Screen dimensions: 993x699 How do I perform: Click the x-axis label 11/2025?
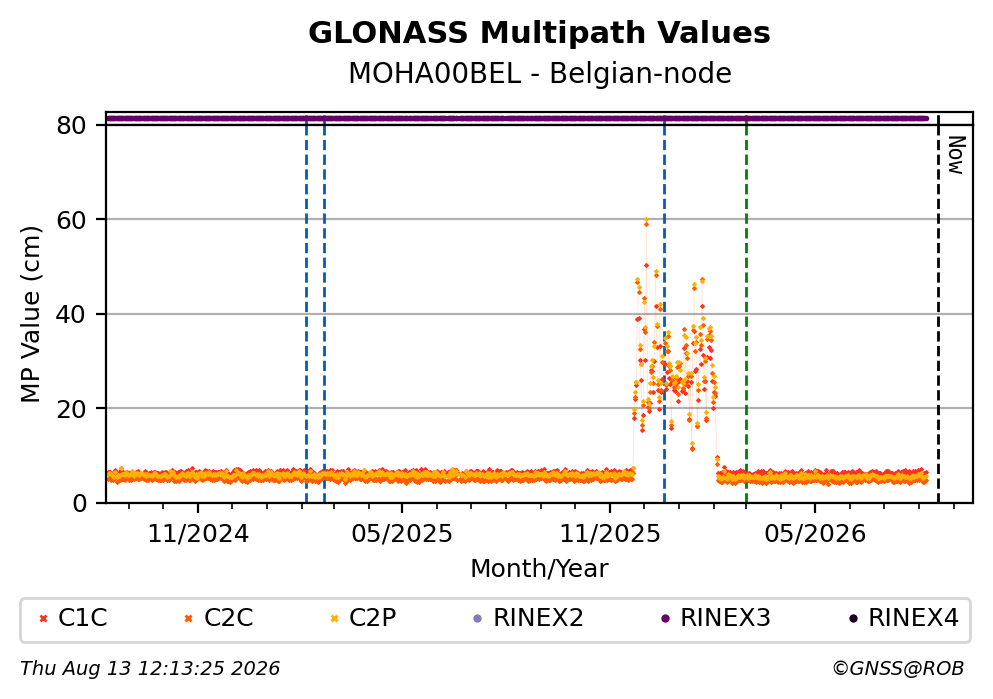[610, 534]
